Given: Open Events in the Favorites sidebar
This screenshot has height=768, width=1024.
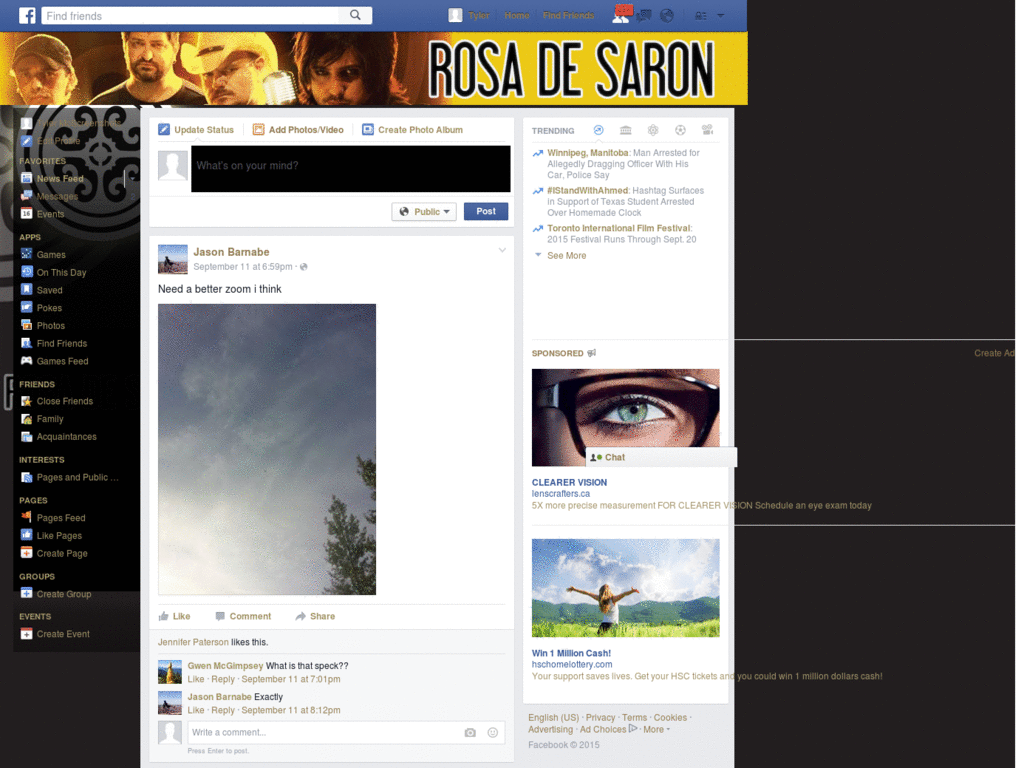Looking at the screenshot, I should 50,214.
